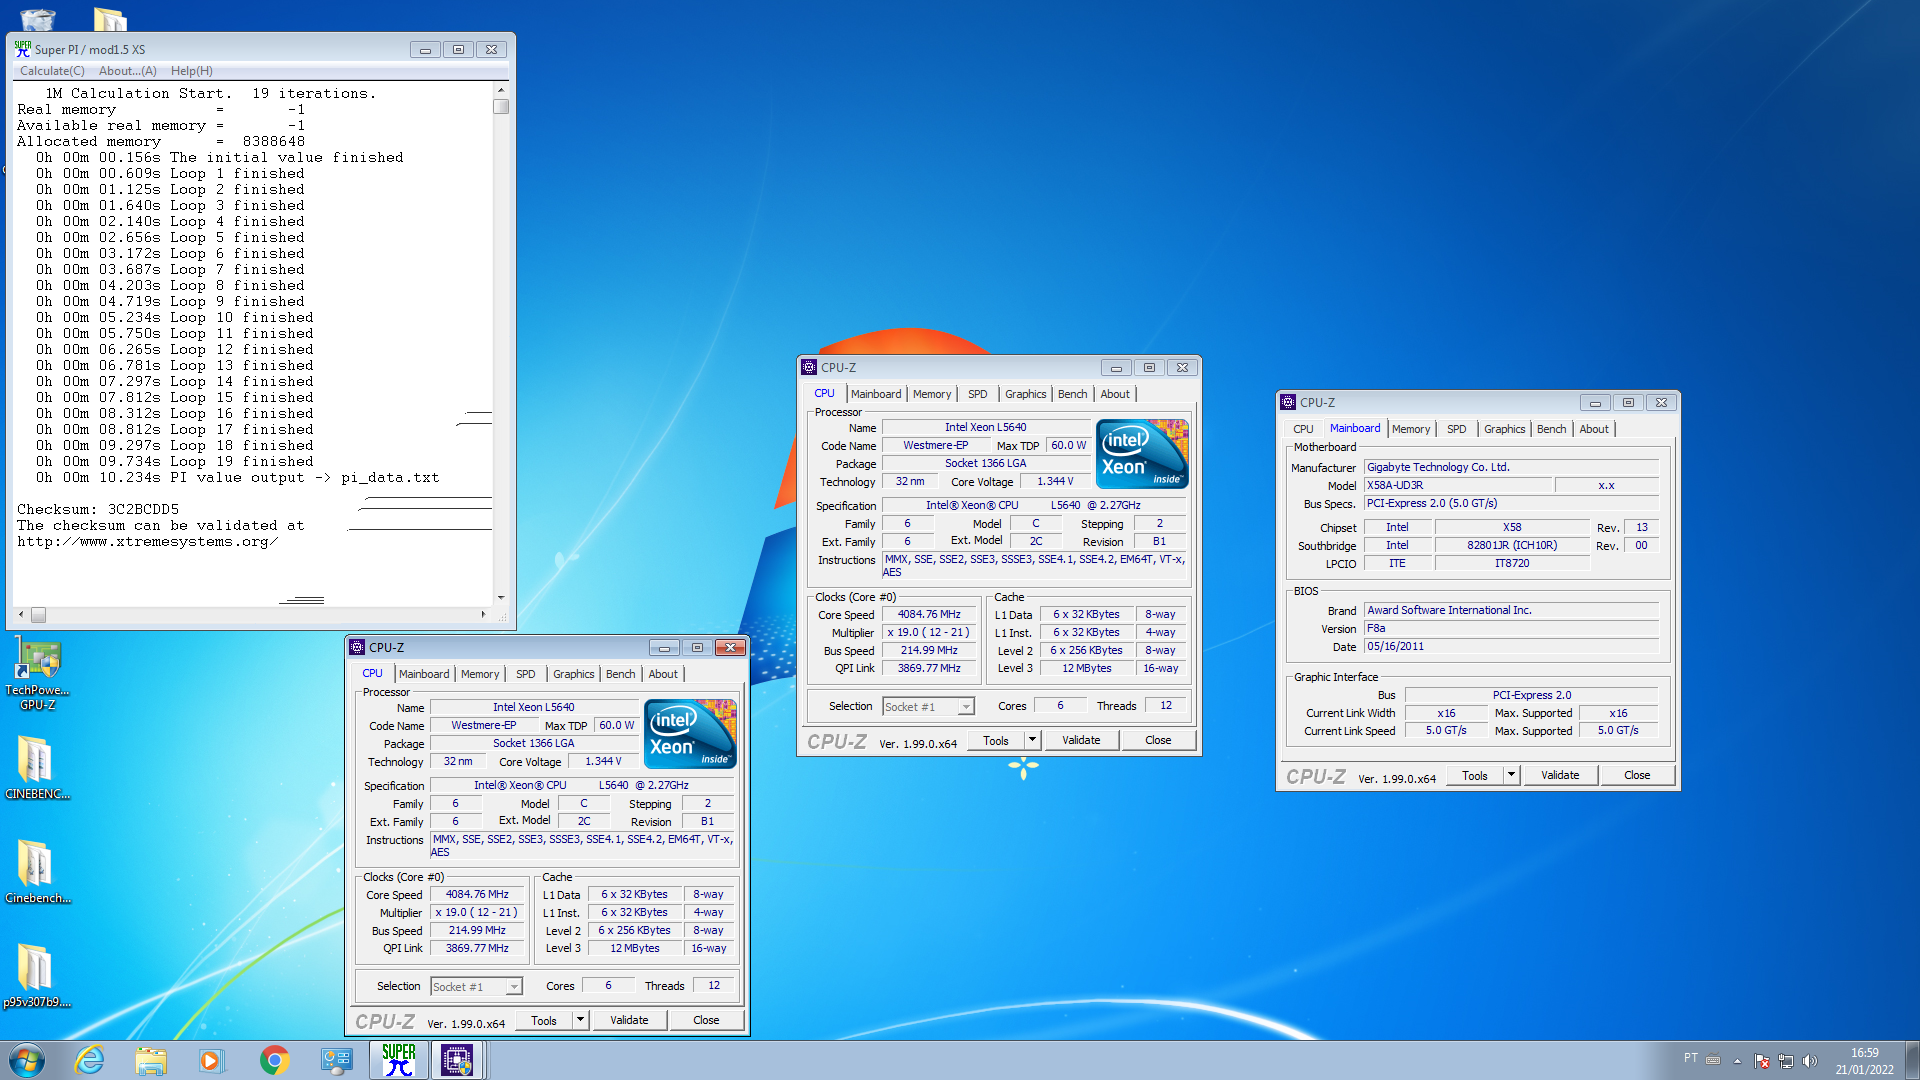This screenshot has width=1920, height=1080.
Task: Show hidden tray icons arrow
Action: tap(1737, 1061)
